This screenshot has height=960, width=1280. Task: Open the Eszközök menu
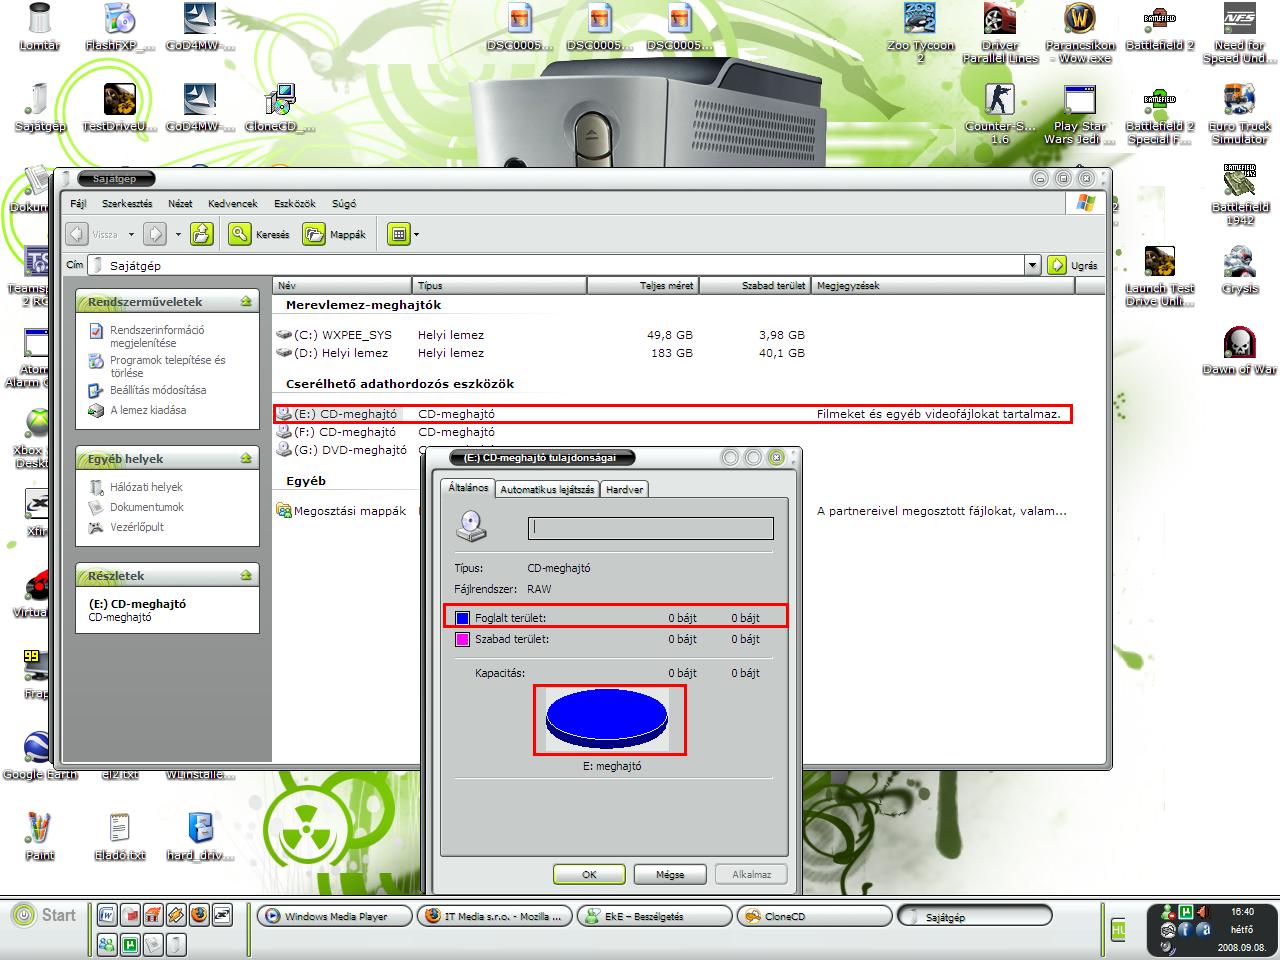295,203
